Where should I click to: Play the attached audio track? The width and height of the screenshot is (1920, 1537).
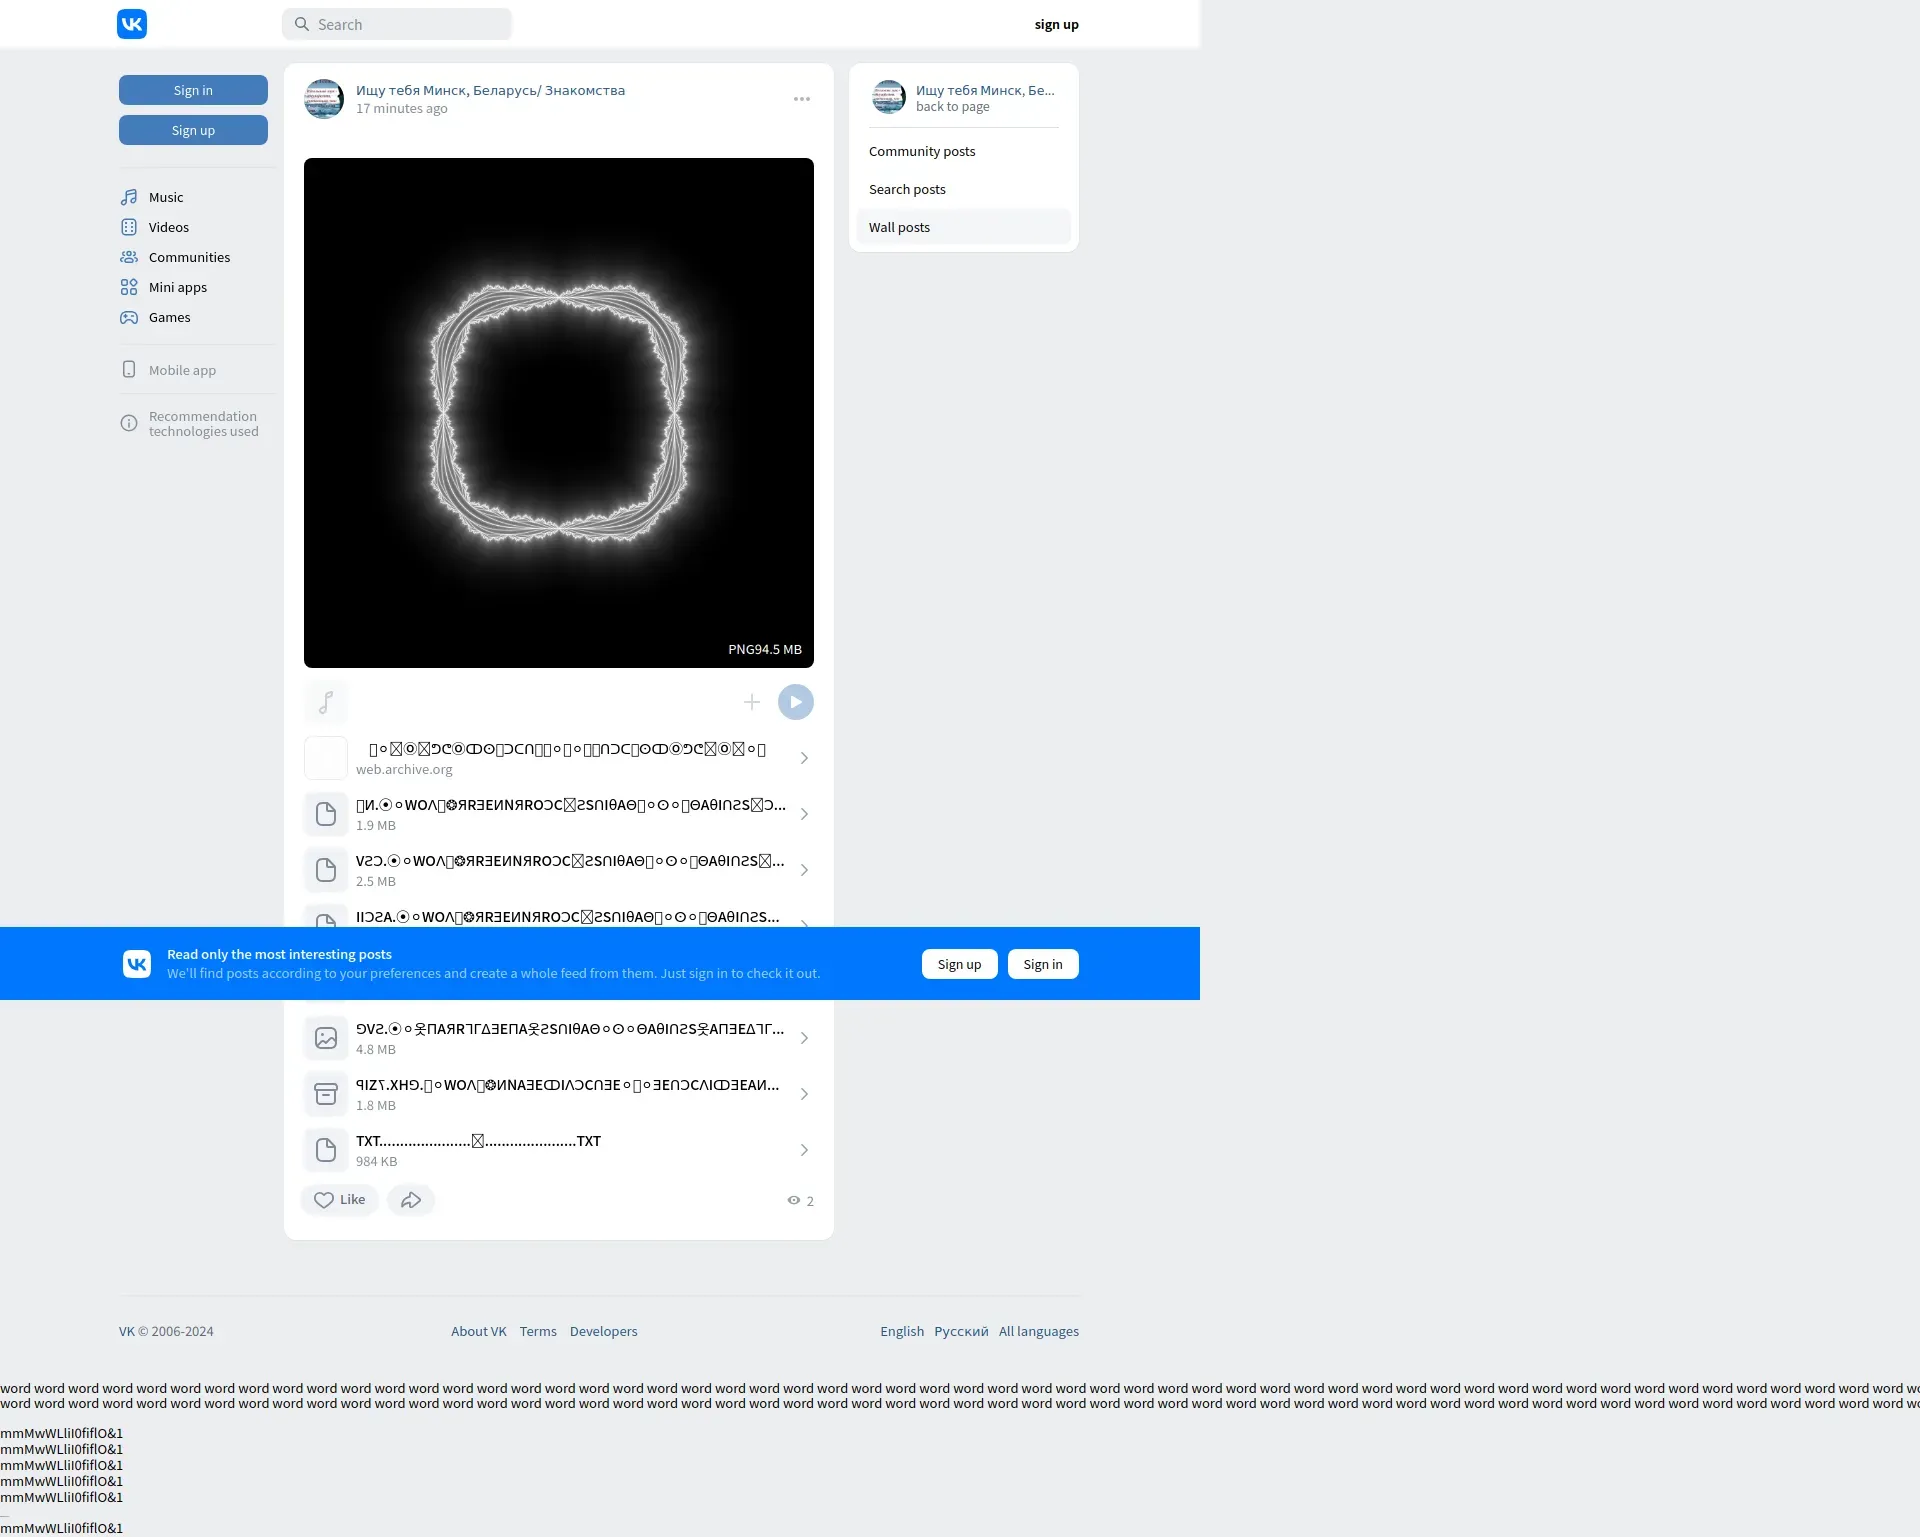click(796, 703)
